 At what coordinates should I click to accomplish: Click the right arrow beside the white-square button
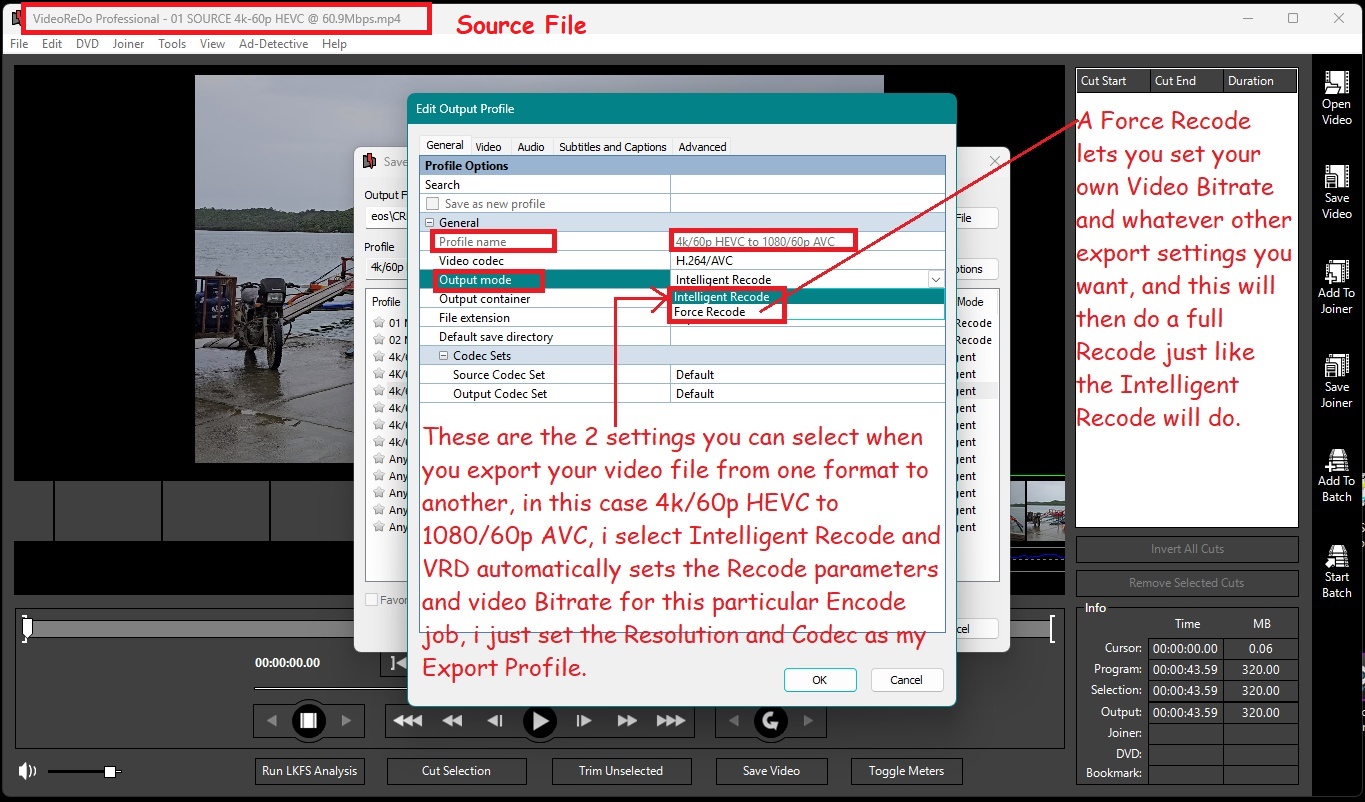pos(346,720)
